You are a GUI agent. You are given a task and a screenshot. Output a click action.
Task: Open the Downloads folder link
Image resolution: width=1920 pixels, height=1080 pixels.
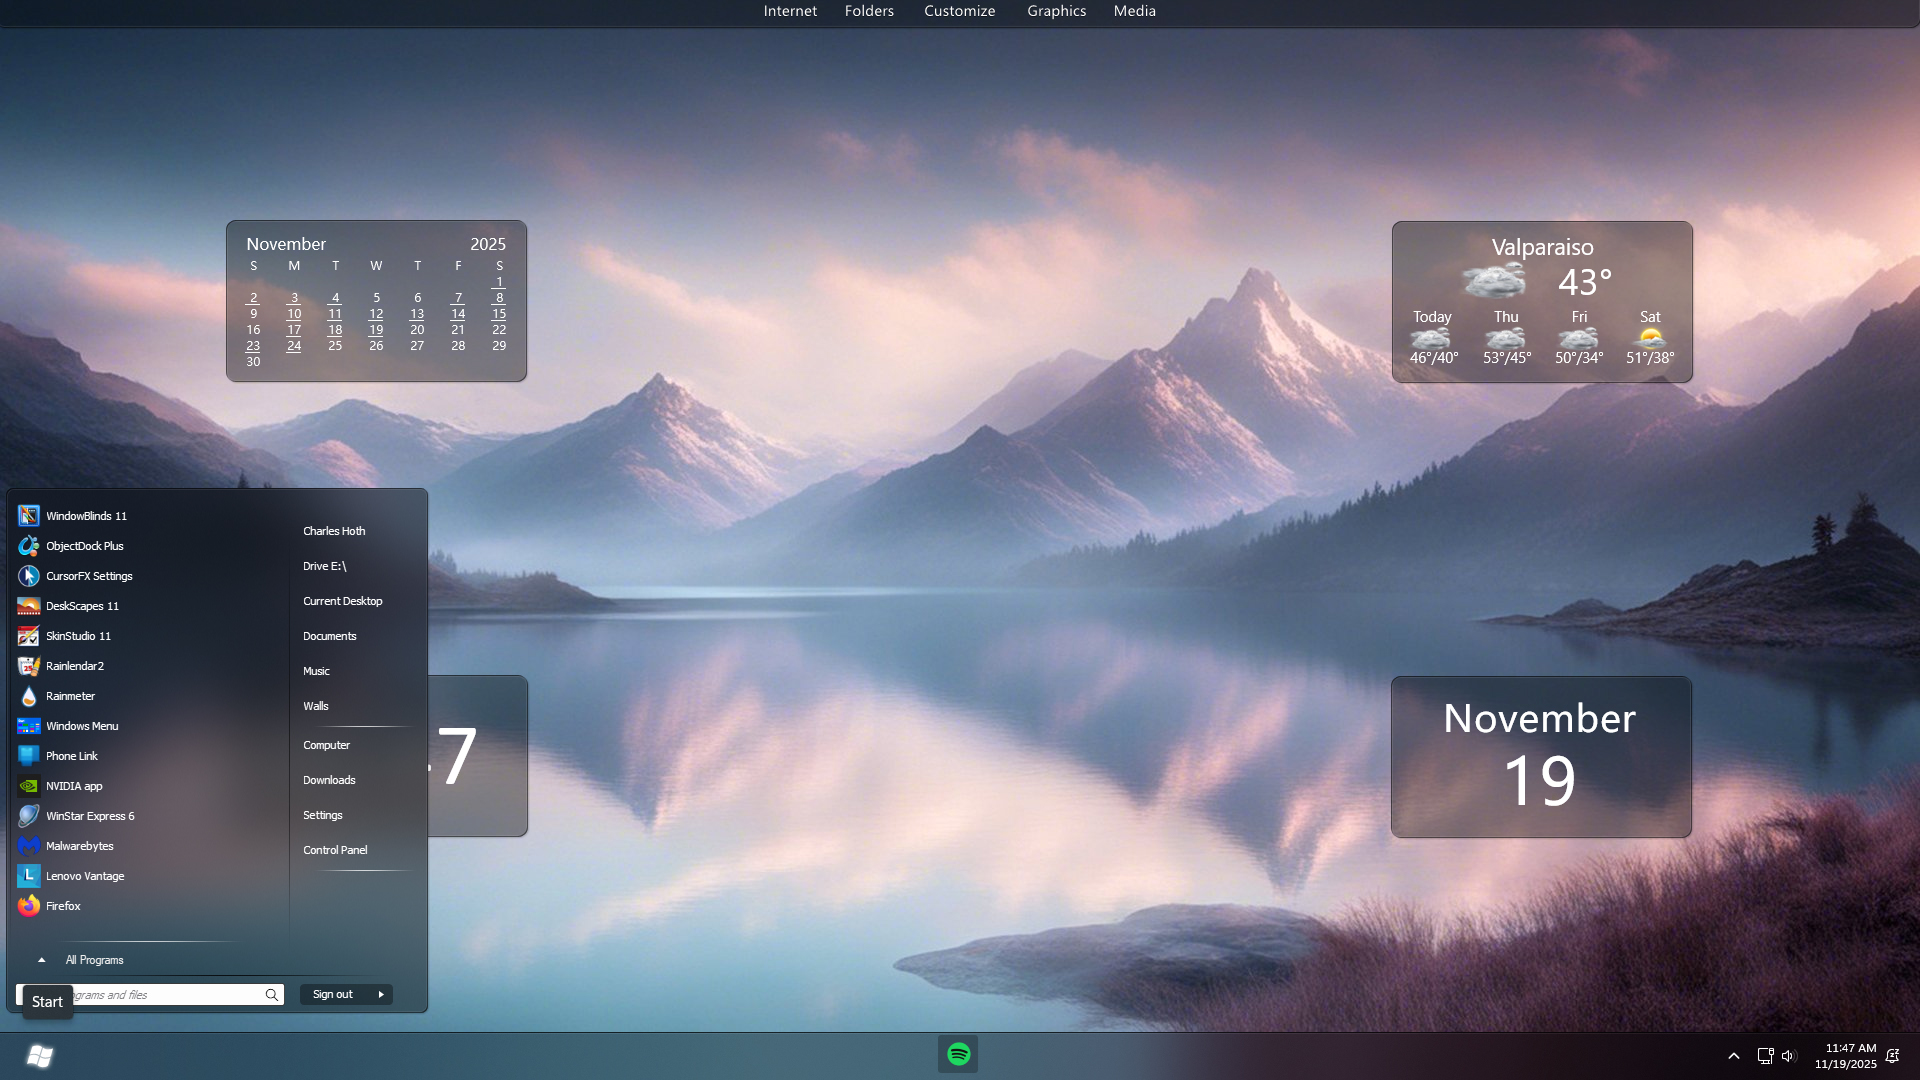pyautogui.click(x=329, y=780)
